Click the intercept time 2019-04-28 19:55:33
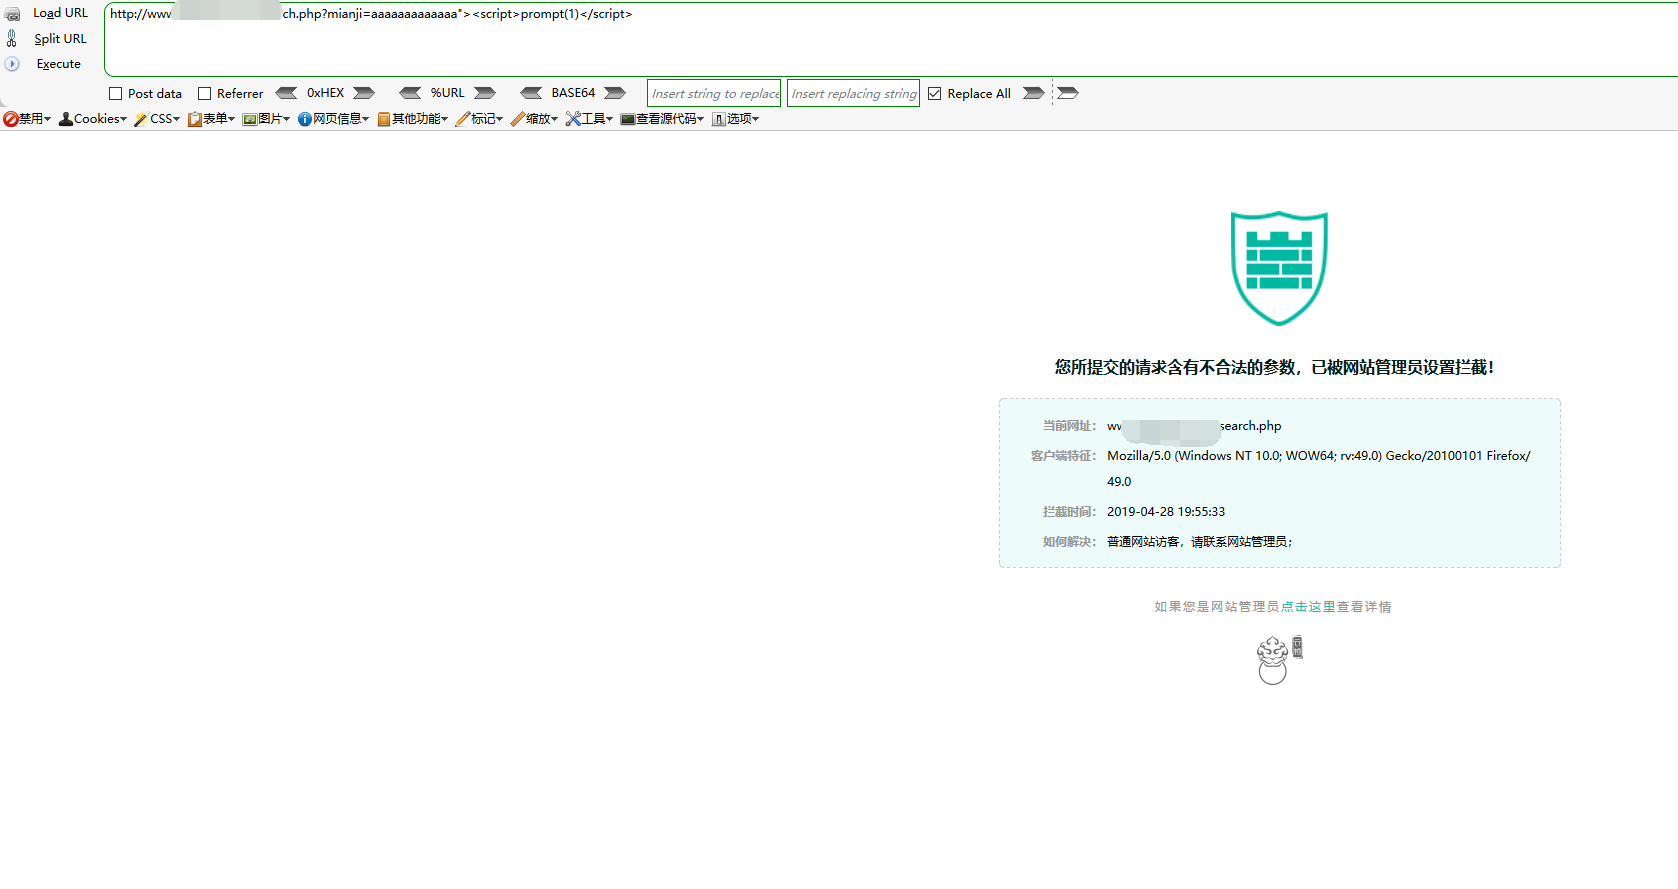The height and width of the screenshot is (889, 1678). [1166, 512]
